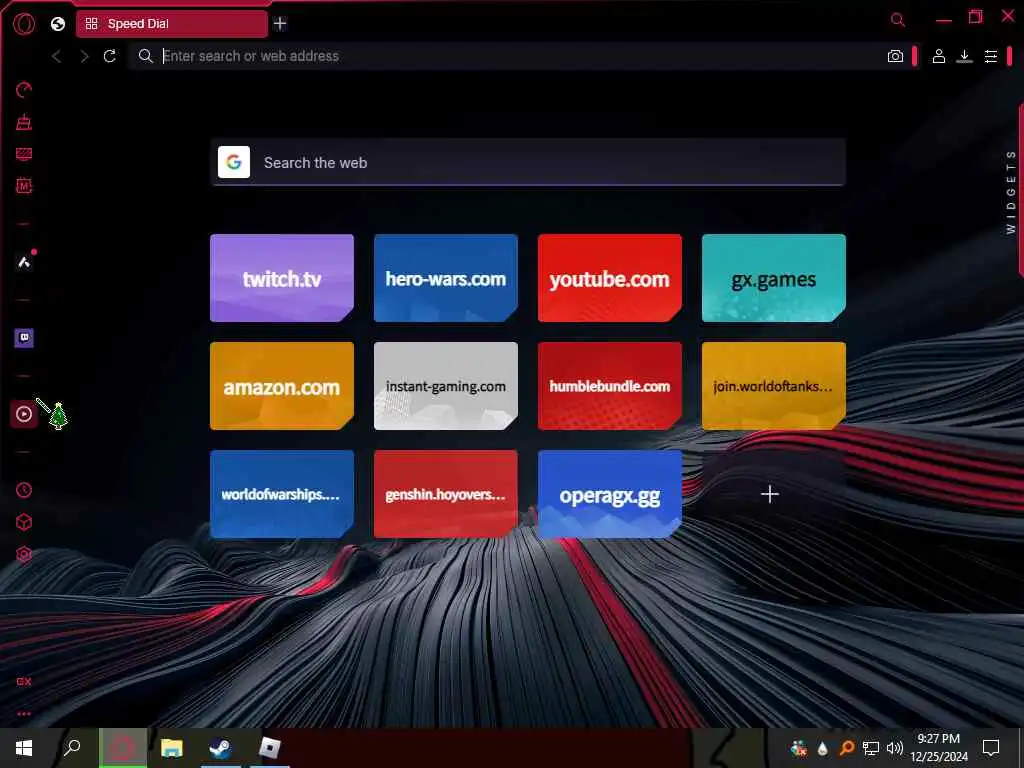This screenshot has width=1024, height=768.
Task: Open the GX Cleaner broom icon
Action: coord(24,121)
